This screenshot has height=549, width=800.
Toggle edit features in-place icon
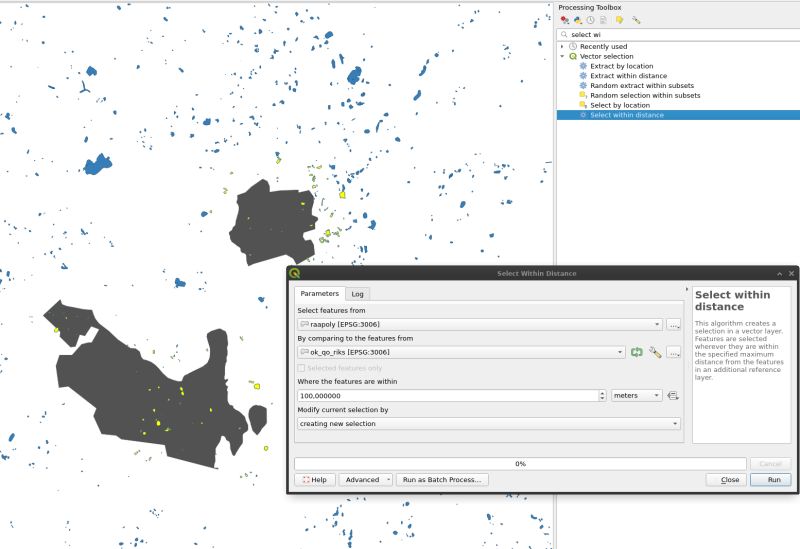click(x=619, y=20)
